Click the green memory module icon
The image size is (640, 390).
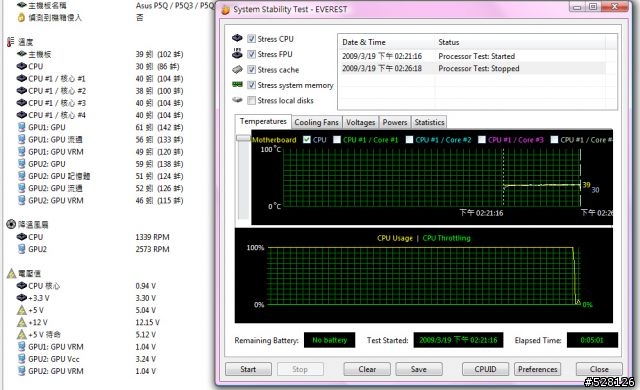pyautogui.click(x=237, y=84)
